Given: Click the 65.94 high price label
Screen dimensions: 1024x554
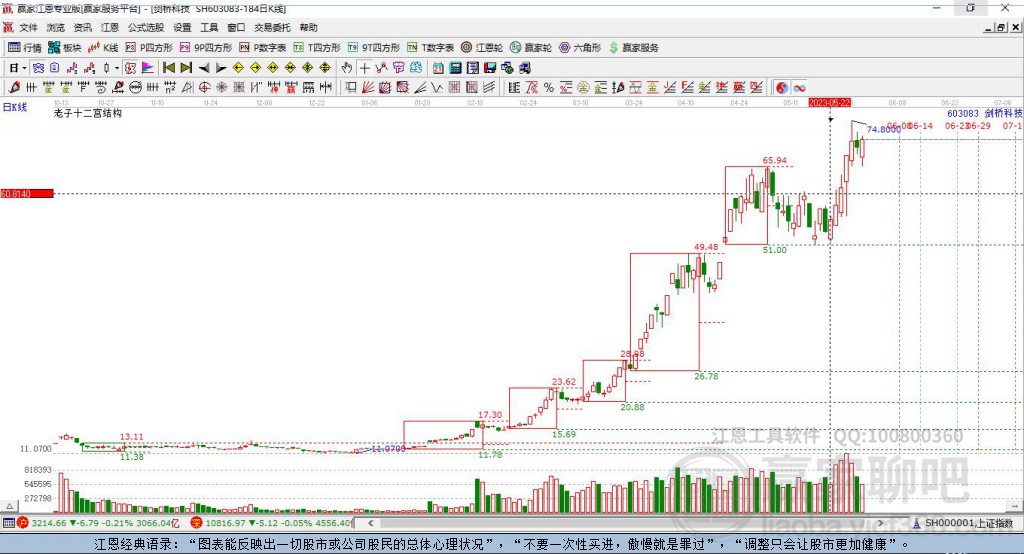Looking at the screenshot, I should (775, 160).
